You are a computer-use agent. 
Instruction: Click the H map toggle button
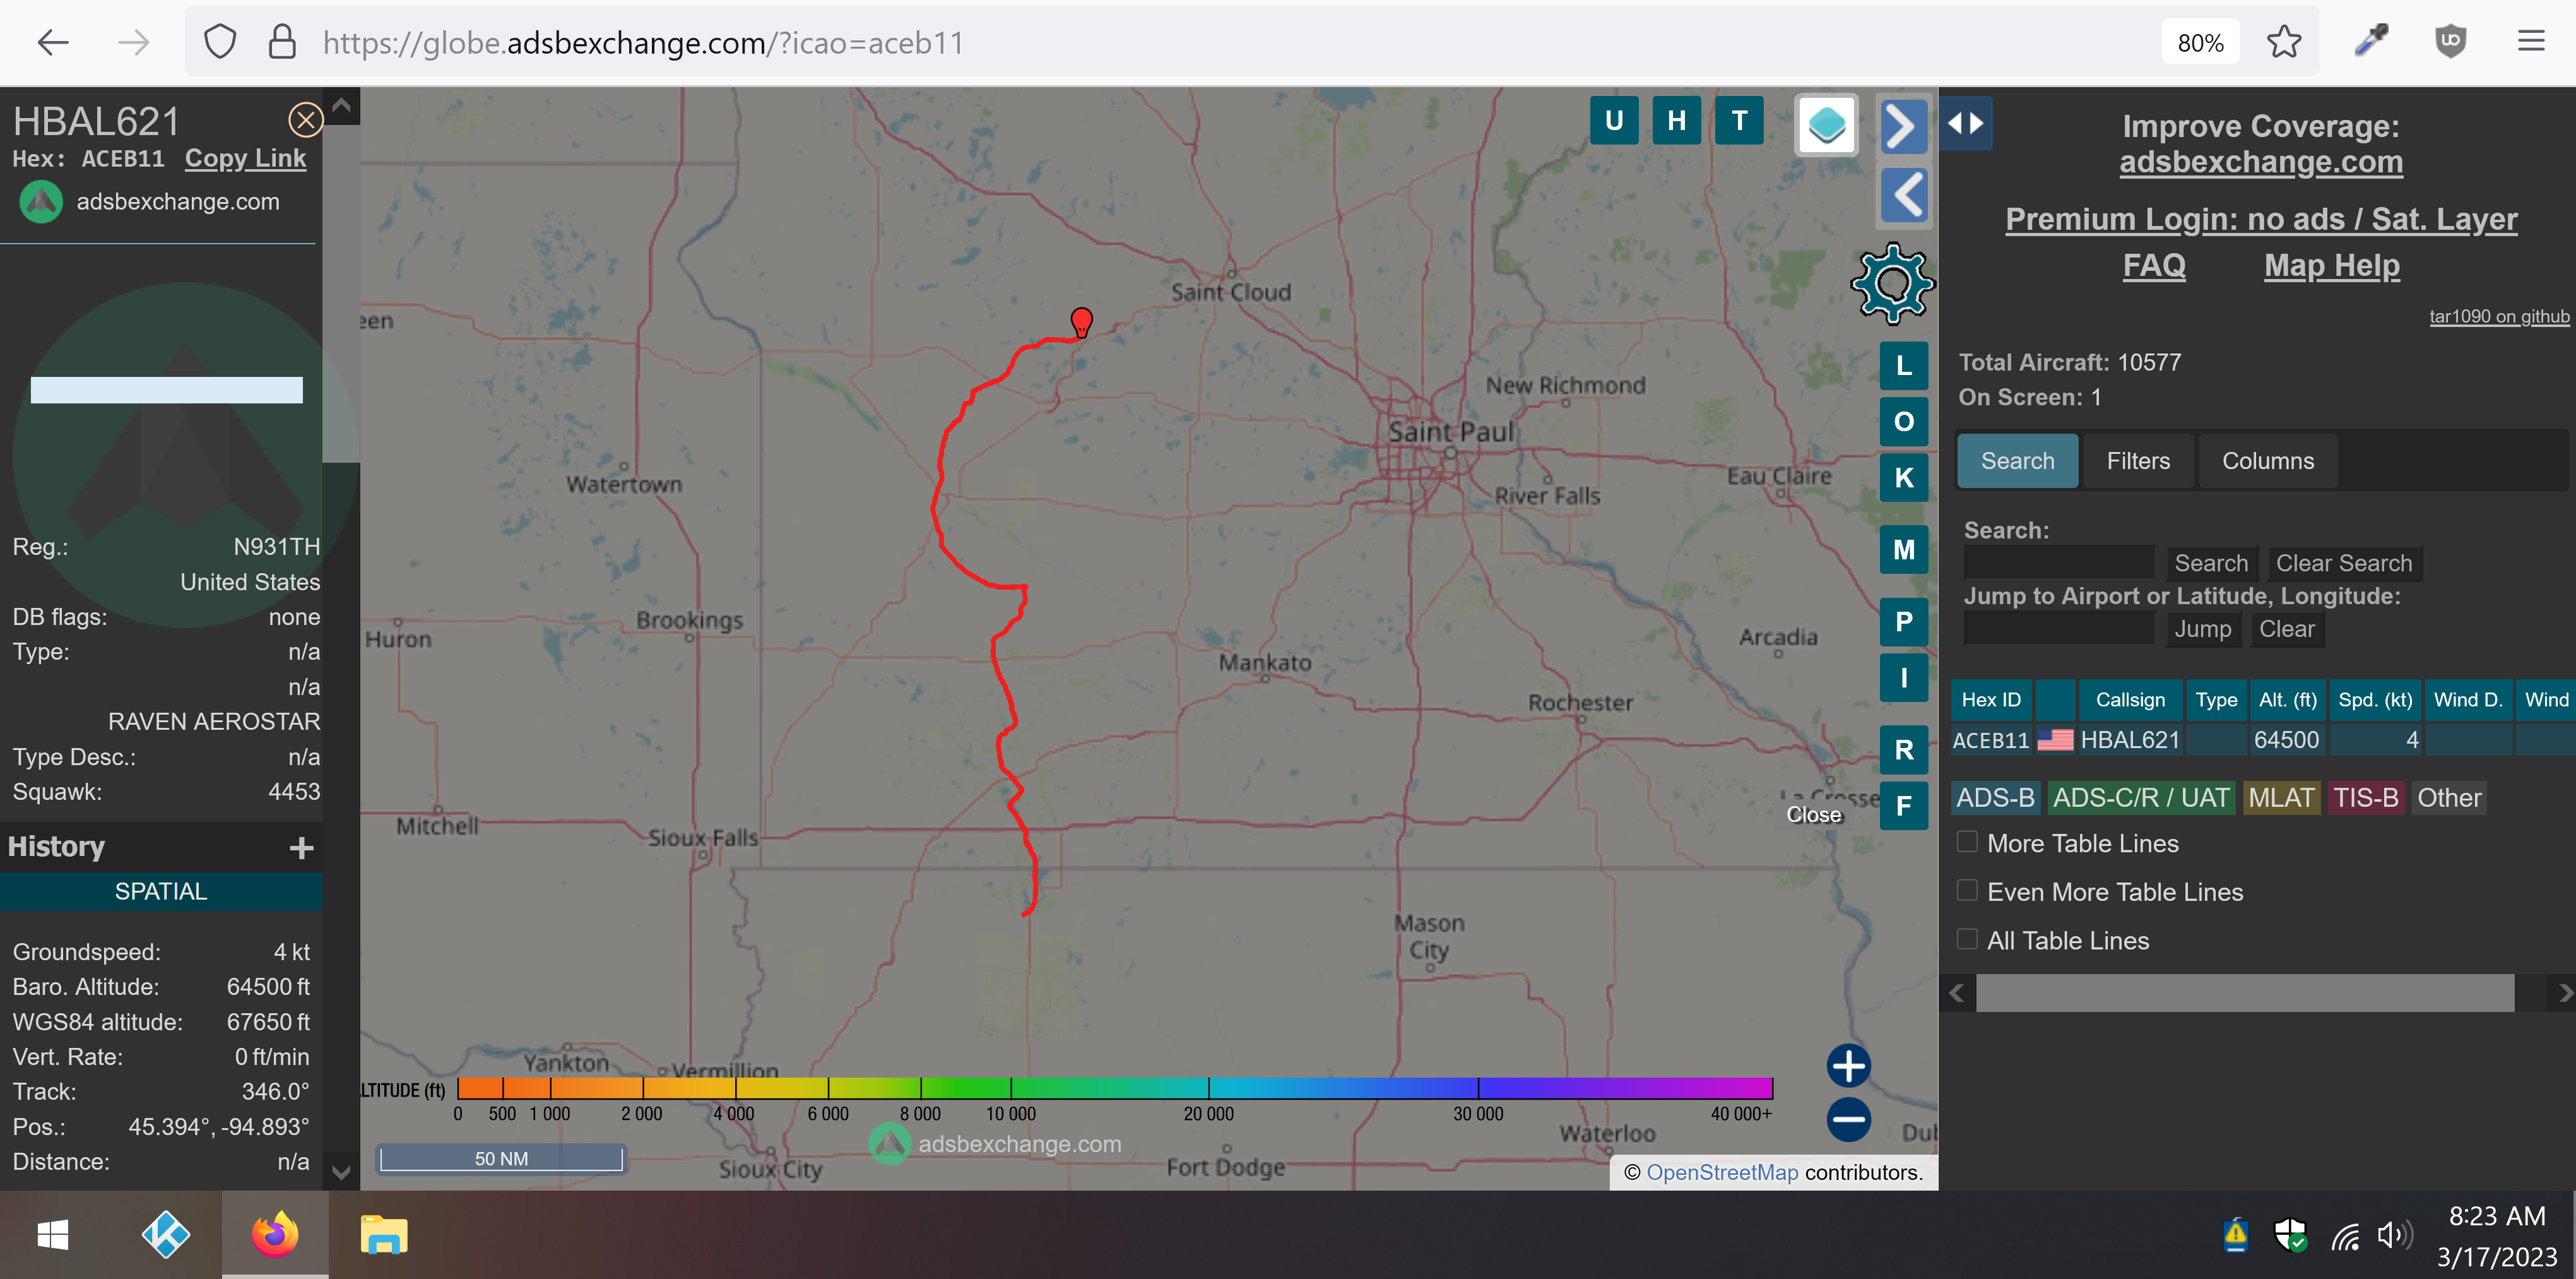point(1677,121)
